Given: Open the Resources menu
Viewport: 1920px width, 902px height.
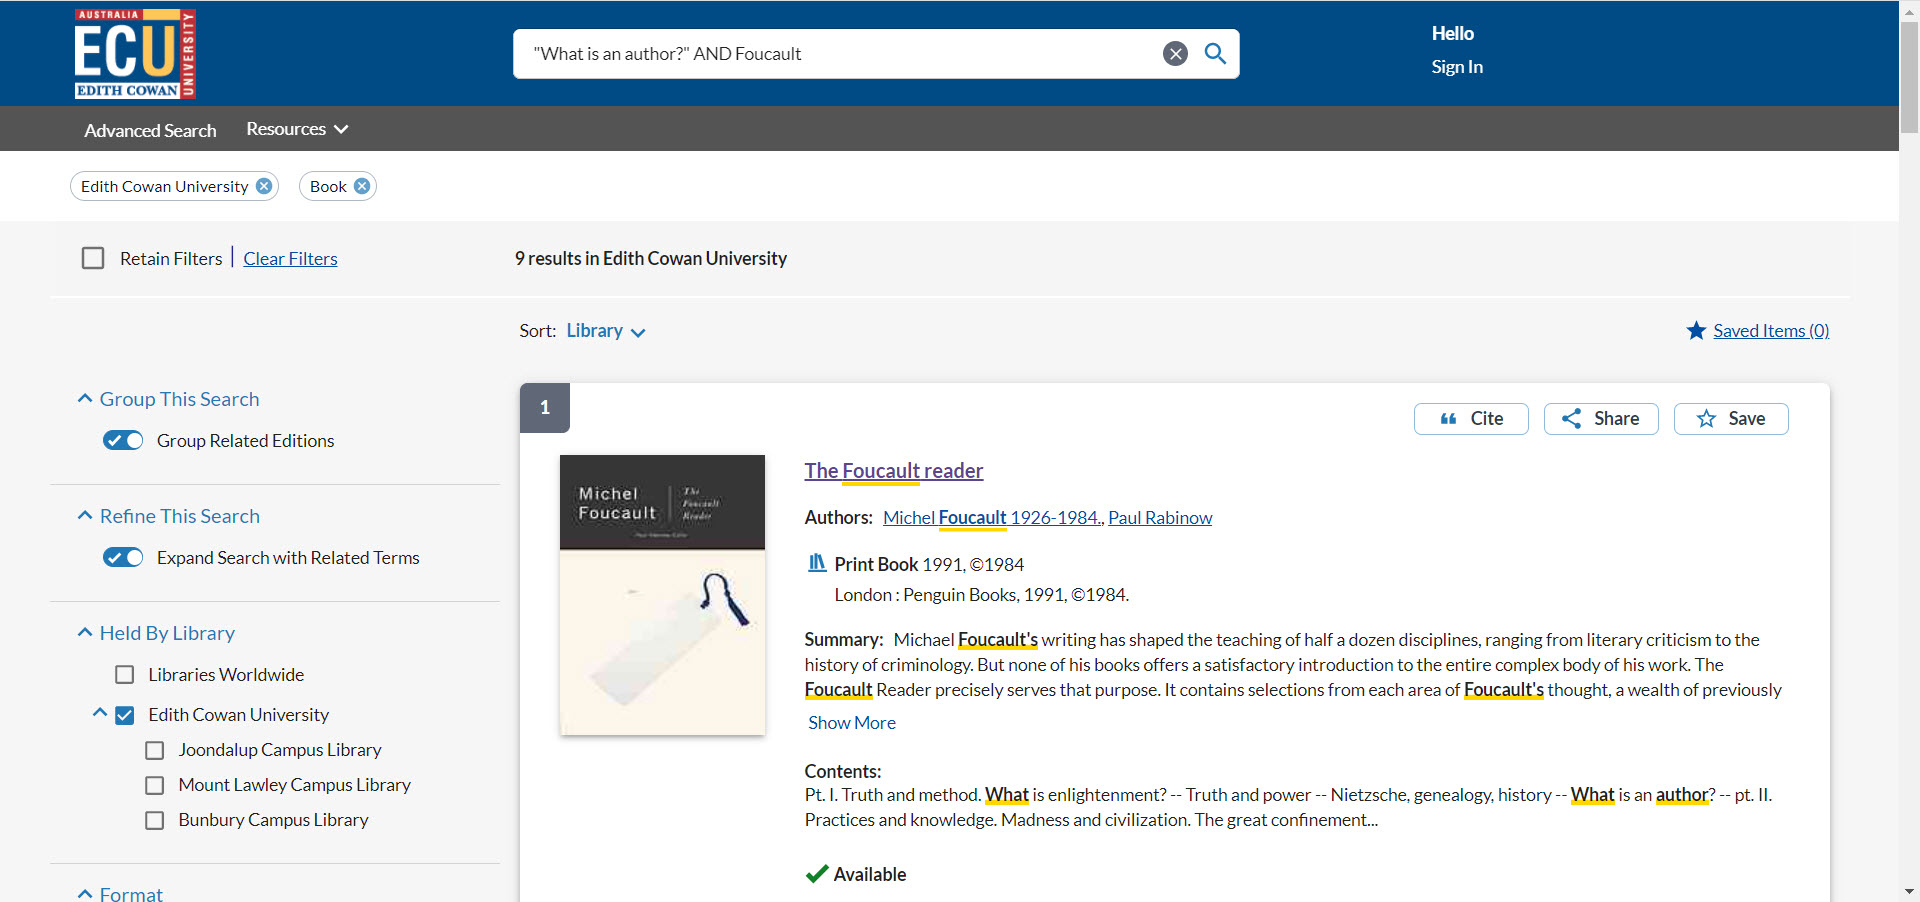Looking at the screenshot, I should [296, 128].
